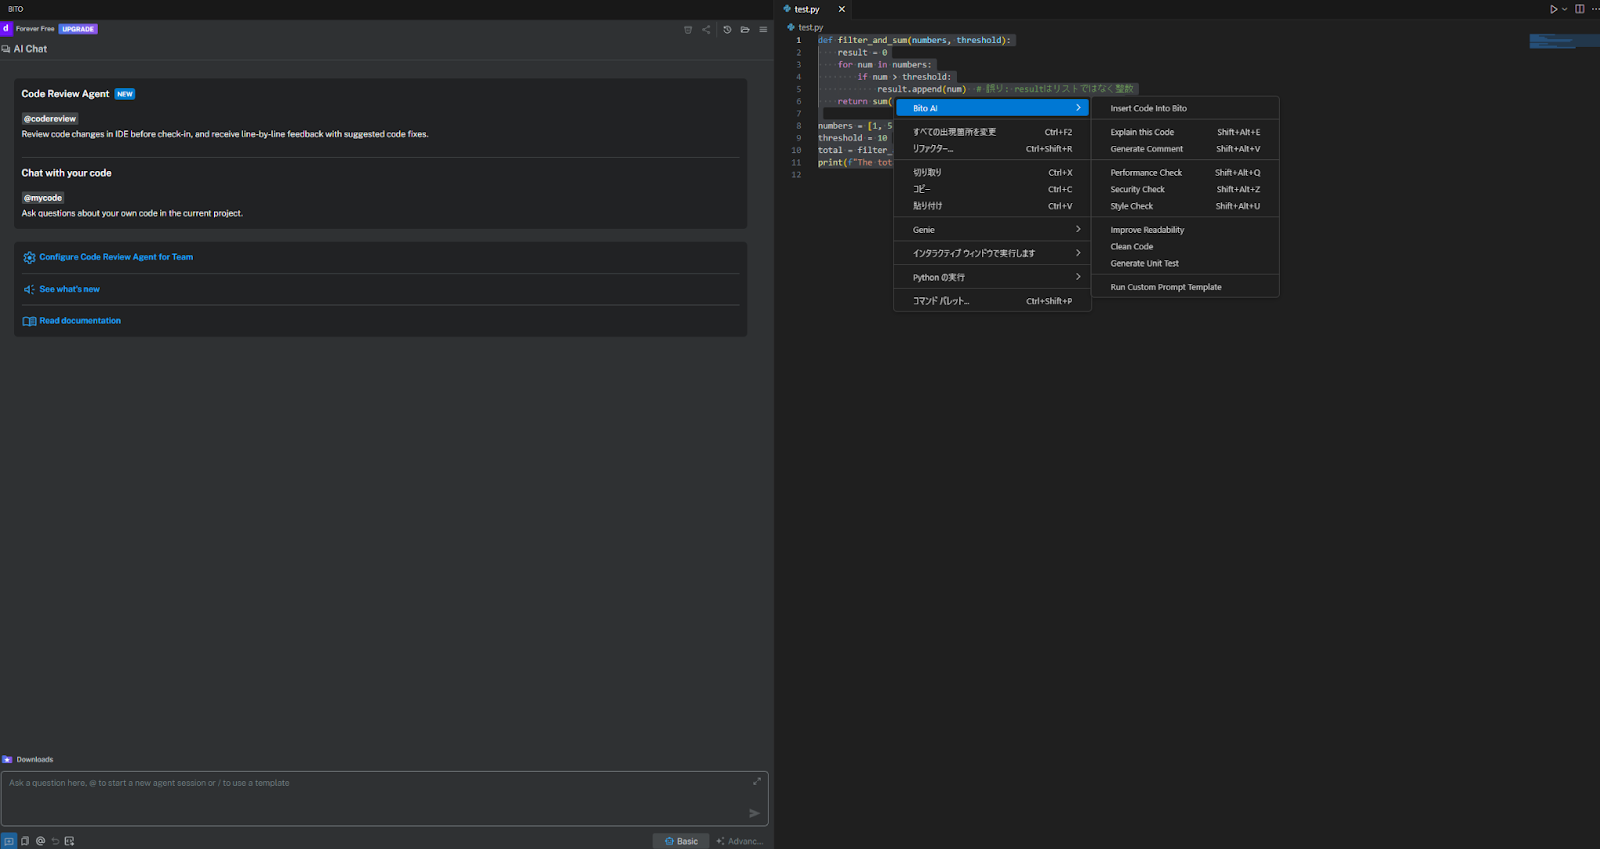Expand the Python の実行 submenu
This screenshot has width=1600, height=849.
pyautogui.click(x=991, y=277)
